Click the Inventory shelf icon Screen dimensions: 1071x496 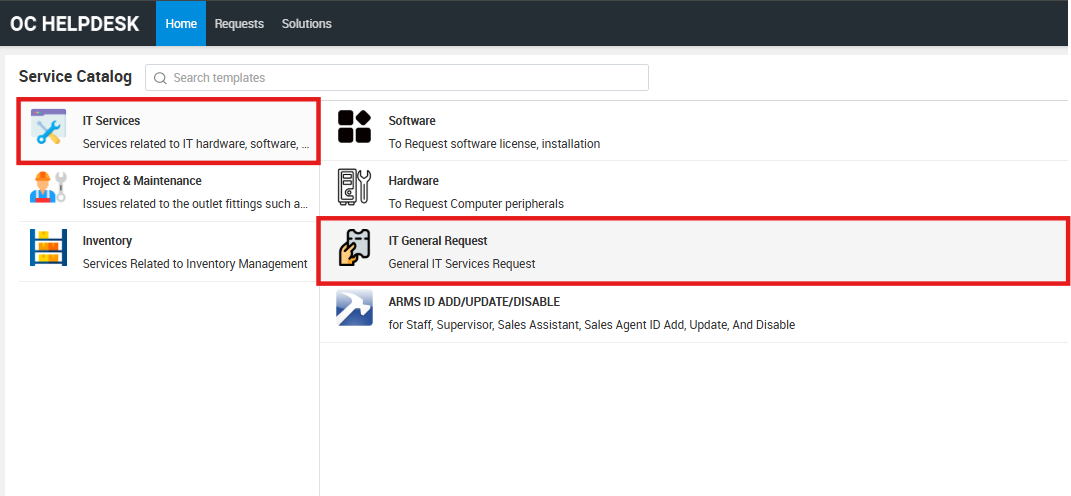[48, 248]
